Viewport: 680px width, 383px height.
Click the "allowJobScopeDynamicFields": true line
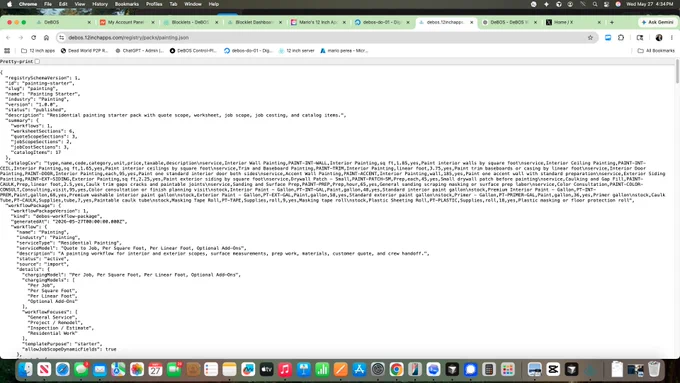[x=69, y=349]
